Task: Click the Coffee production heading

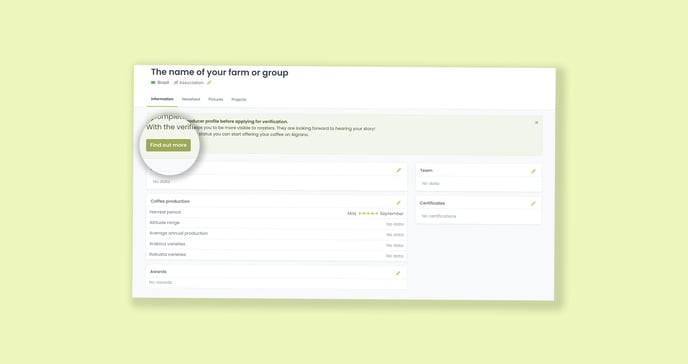Action: tap(170, 201)
